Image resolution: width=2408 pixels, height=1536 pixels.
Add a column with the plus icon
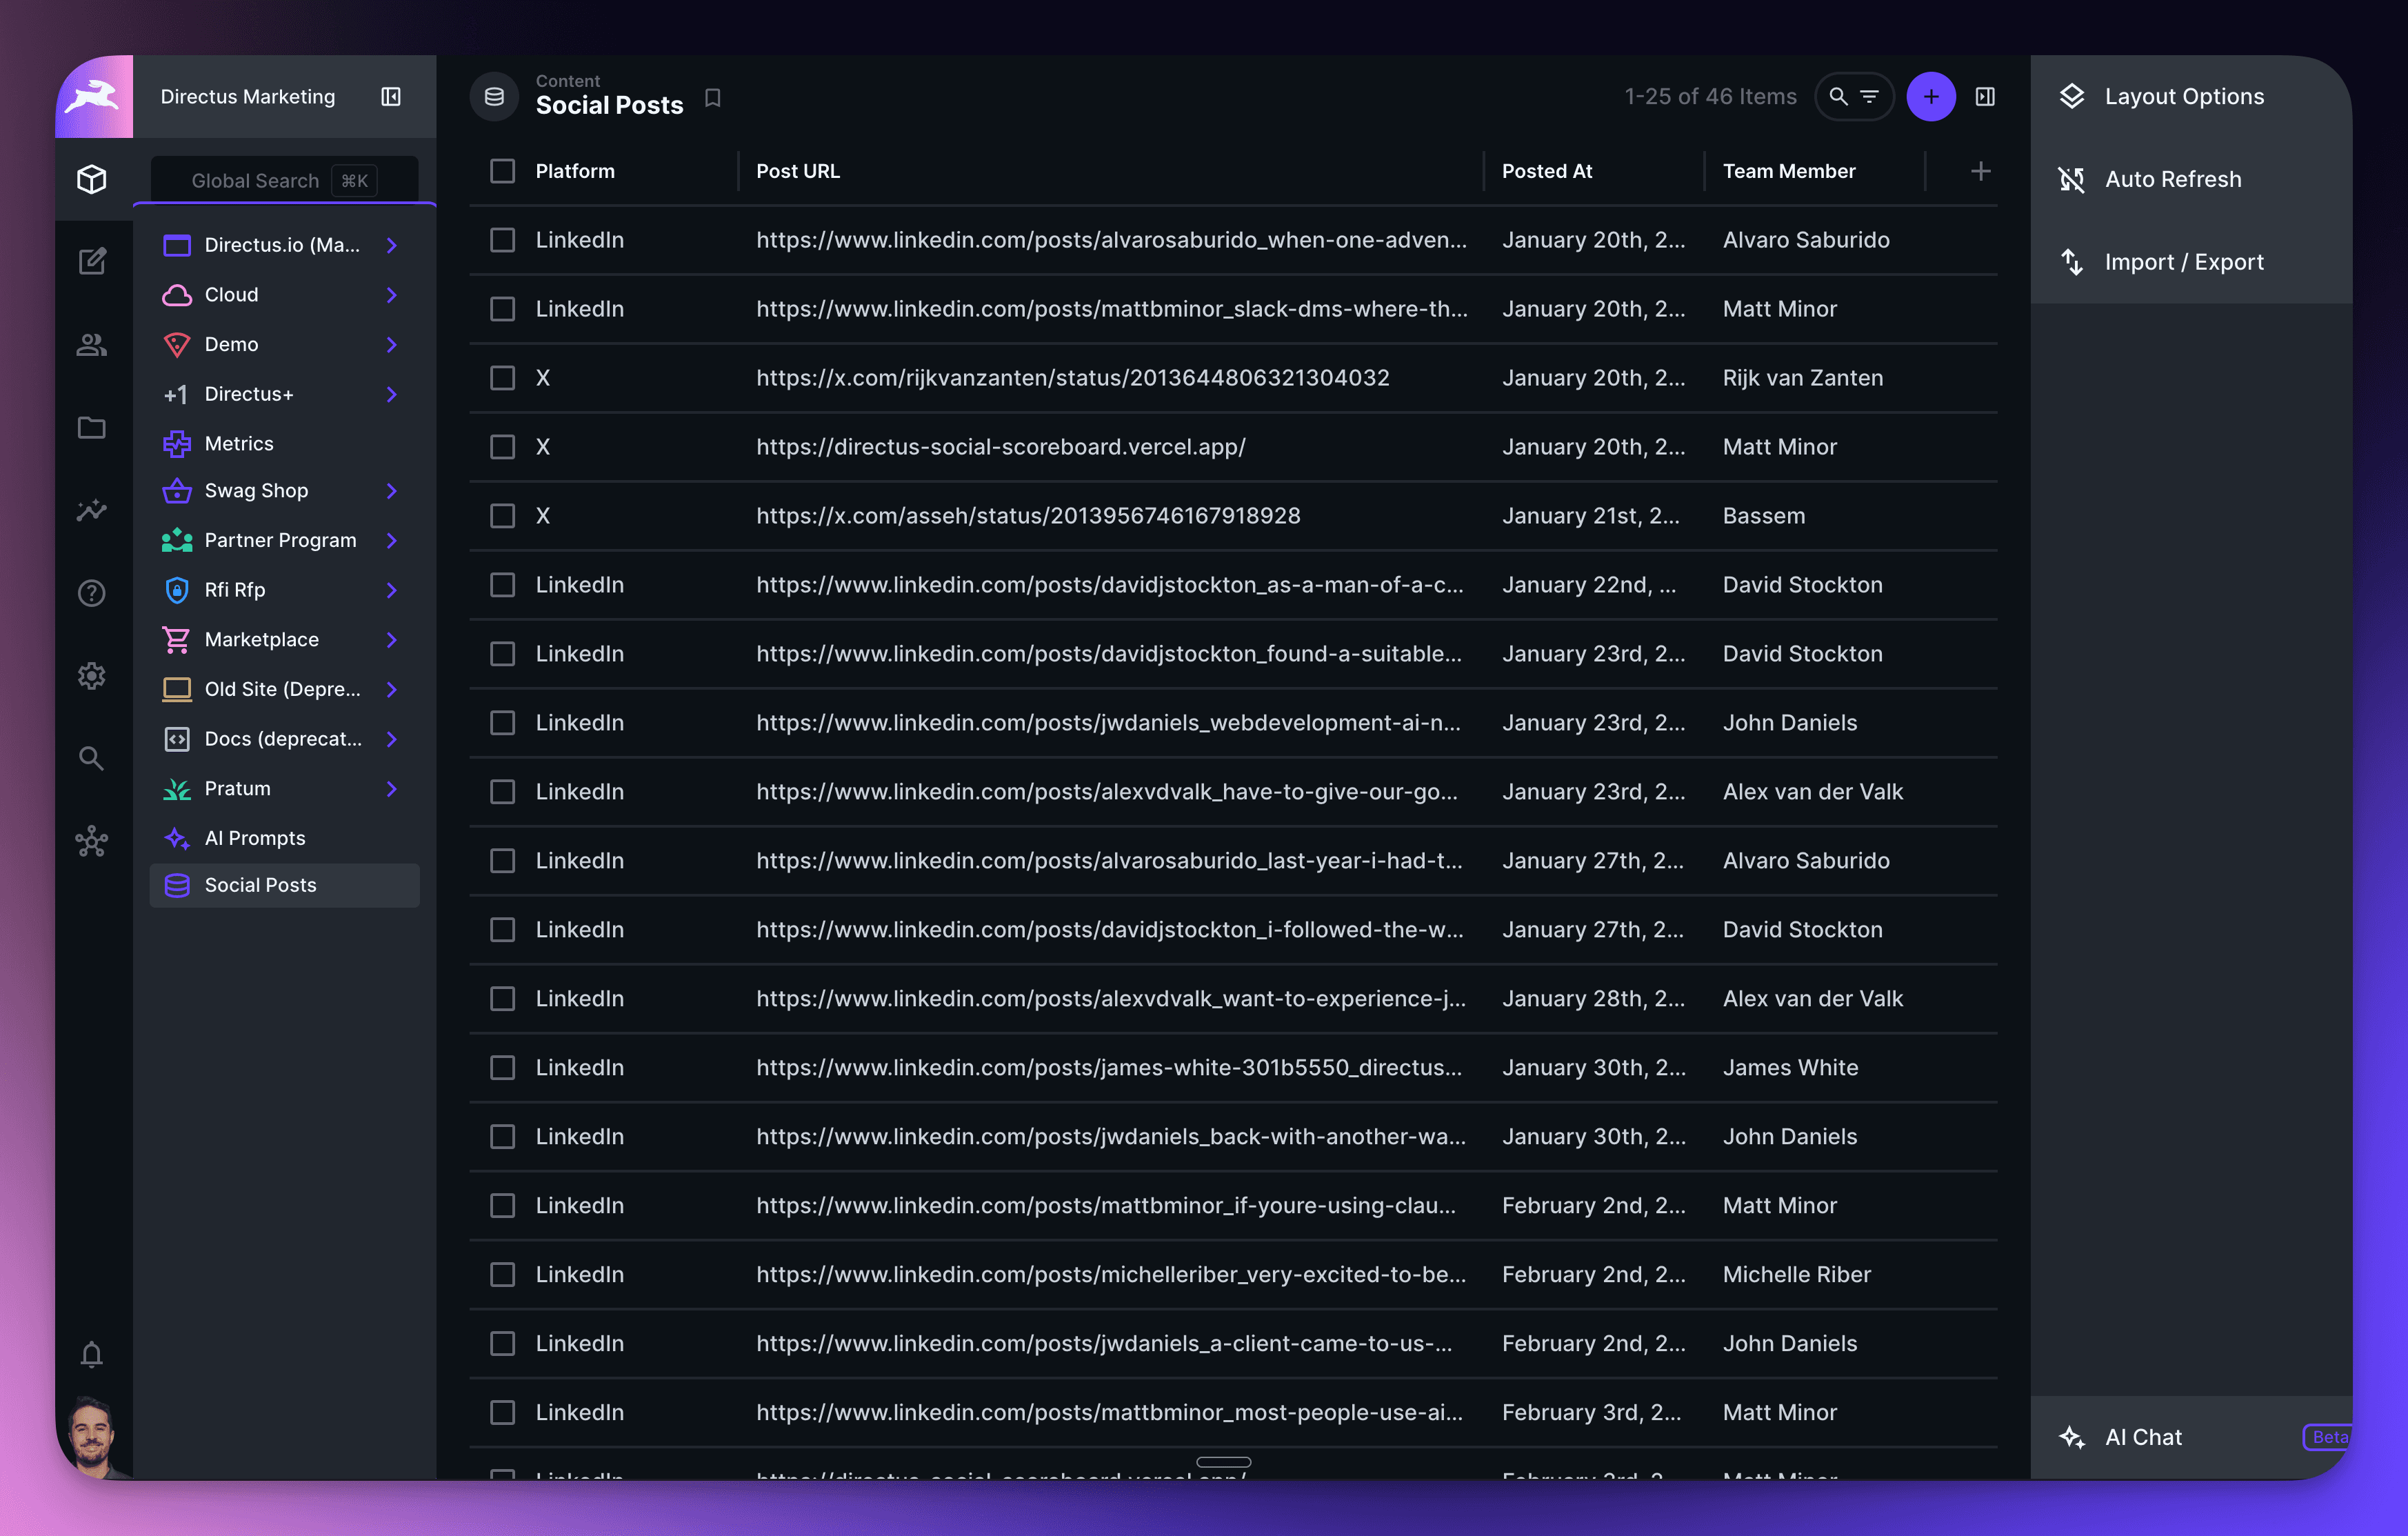(1981, 171)
